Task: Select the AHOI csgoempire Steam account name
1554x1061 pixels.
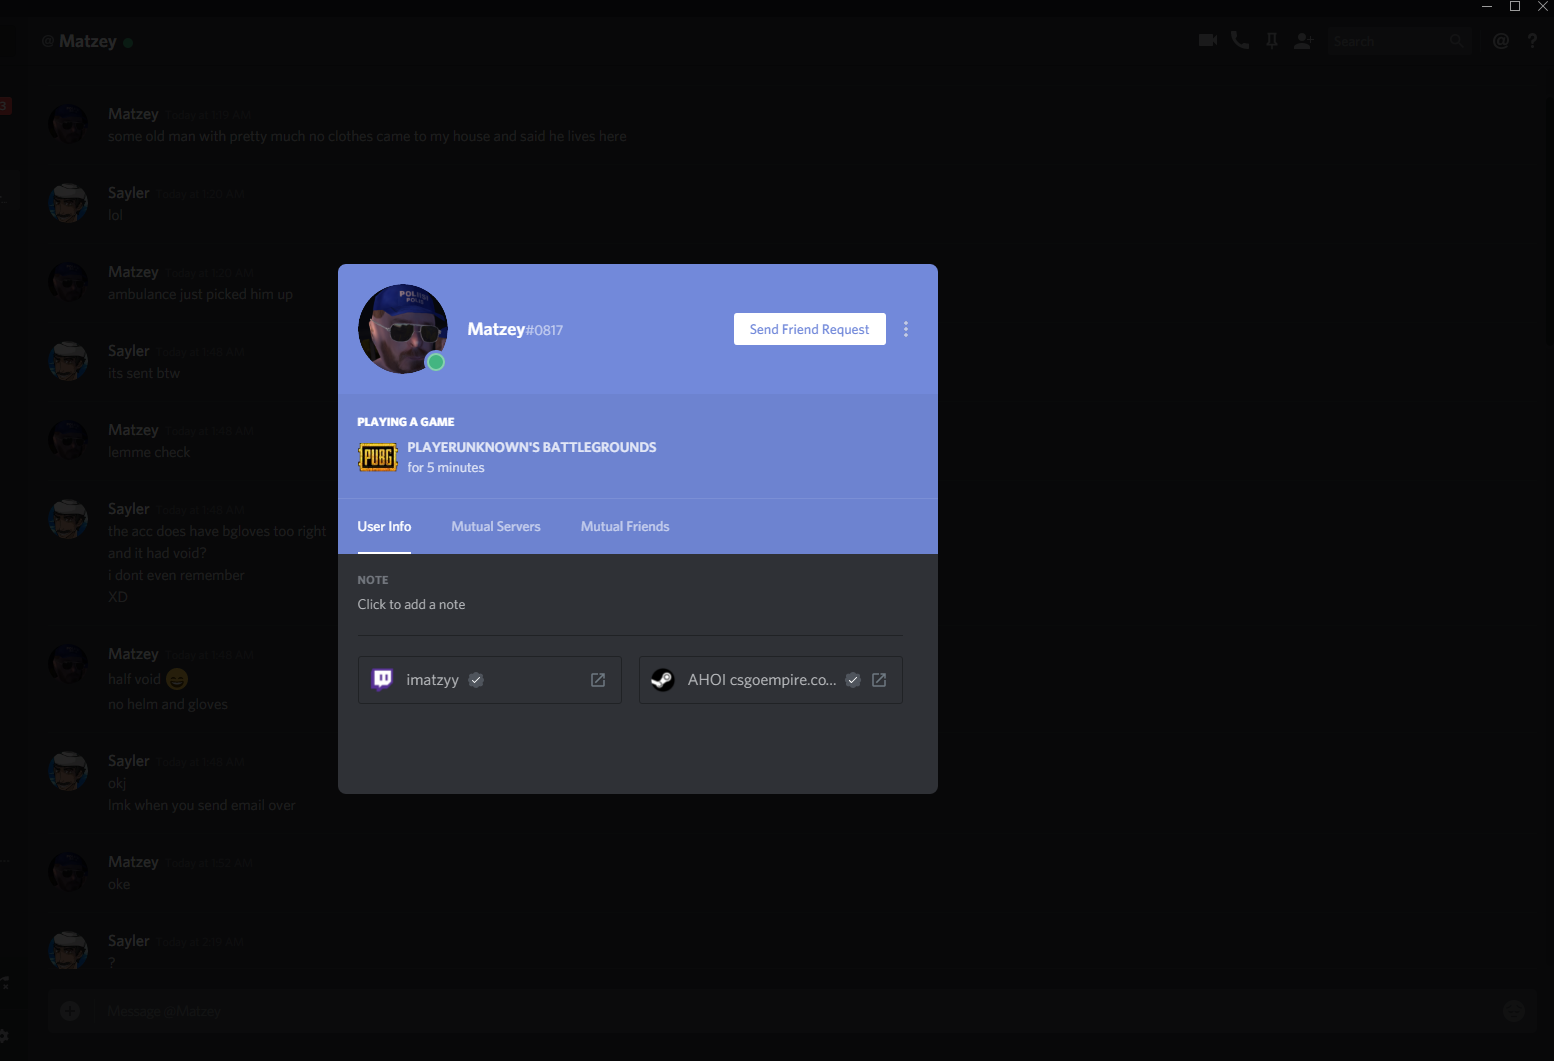Action: tap(762, 680)
